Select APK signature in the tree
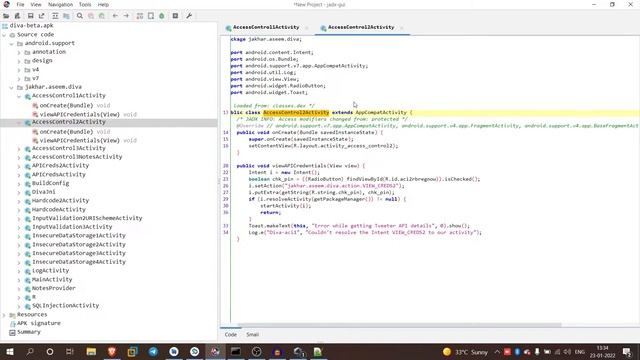The height and width of the screenshot is (360, 640). tap(39, 323)
